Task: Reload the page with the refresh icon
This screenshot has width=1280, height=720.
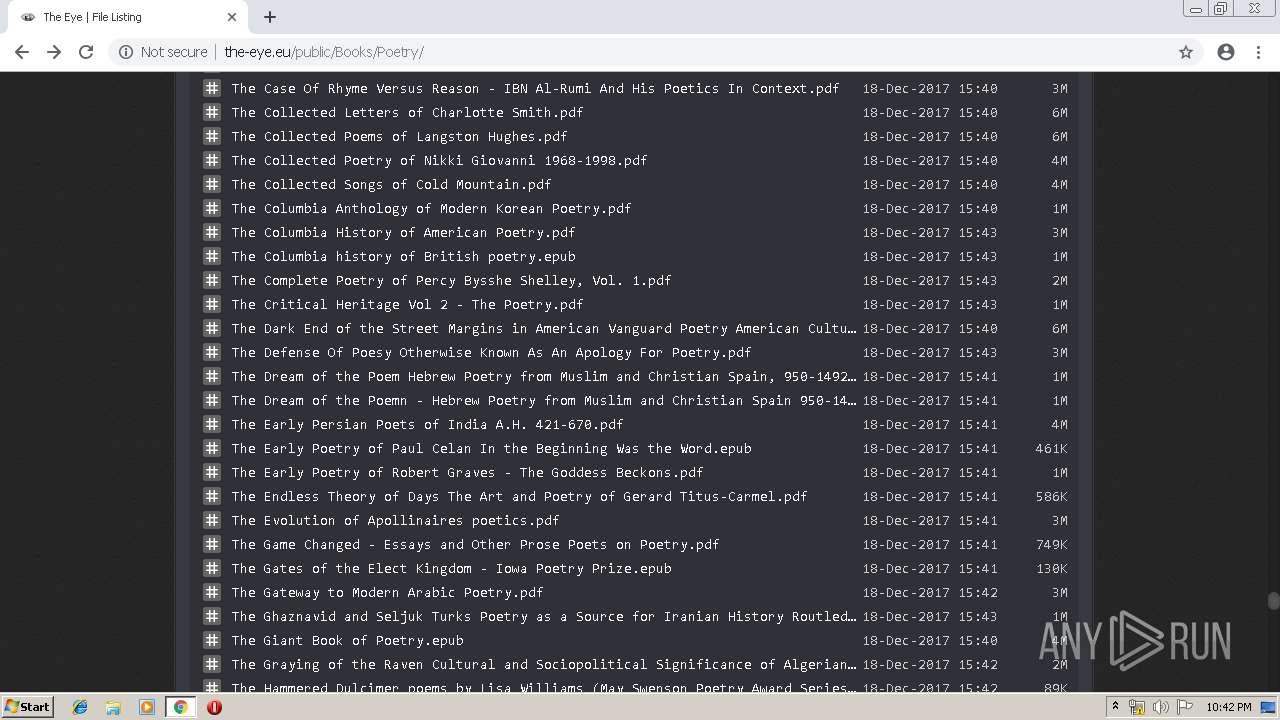Action: [86, 52]
